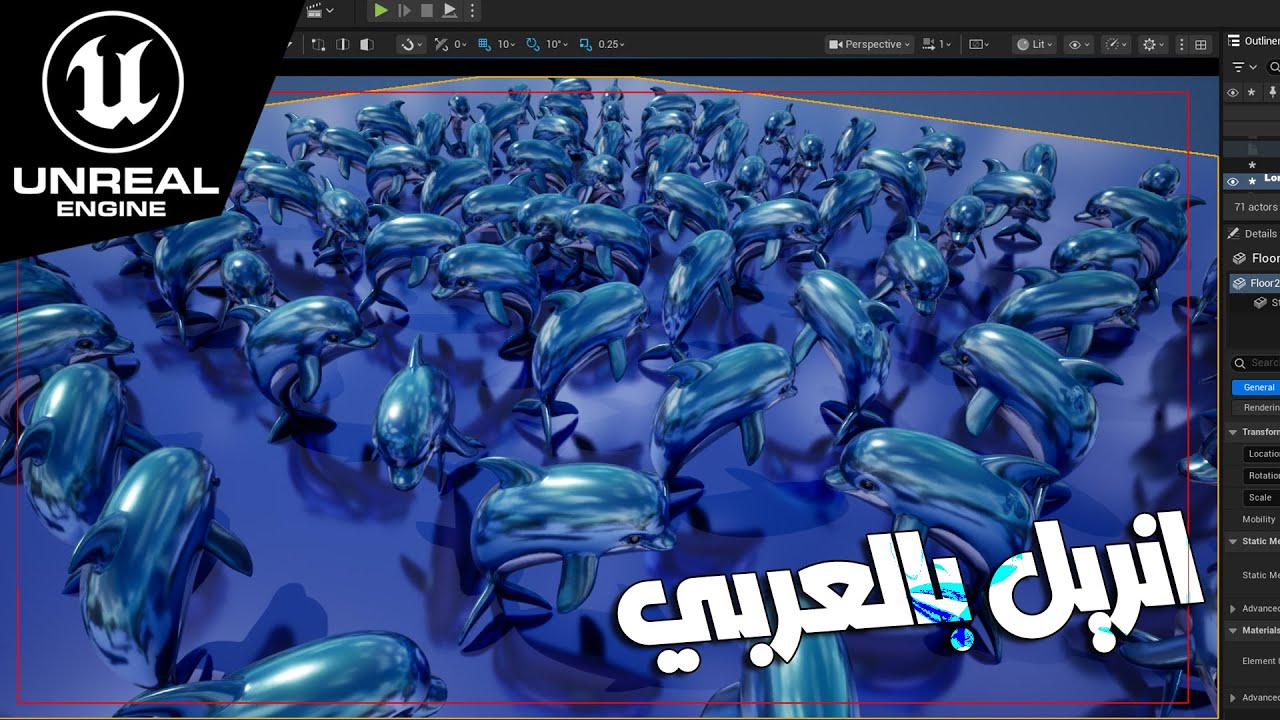Image resolution: width=1280 pixels, height=720 pixels.
Task: Click the Rotation property label
Action: [x=1264, y=475]
